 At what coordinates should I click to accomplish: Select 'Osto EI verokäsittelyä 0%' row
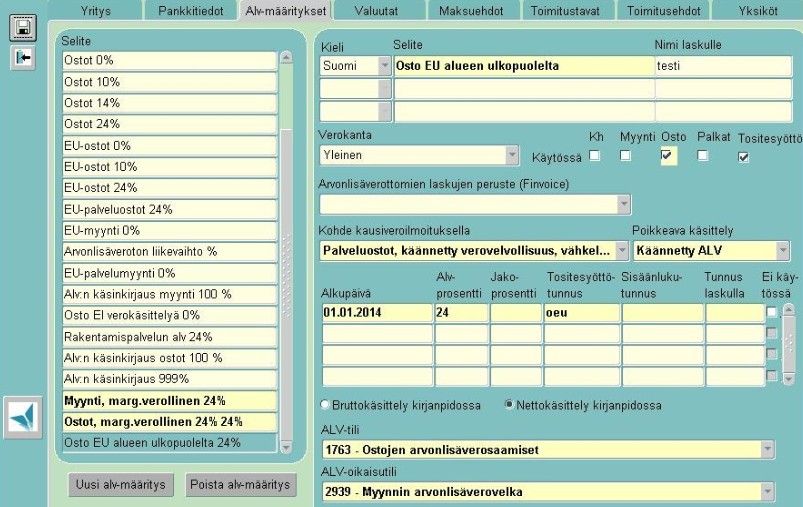click(x=170, y=315)
